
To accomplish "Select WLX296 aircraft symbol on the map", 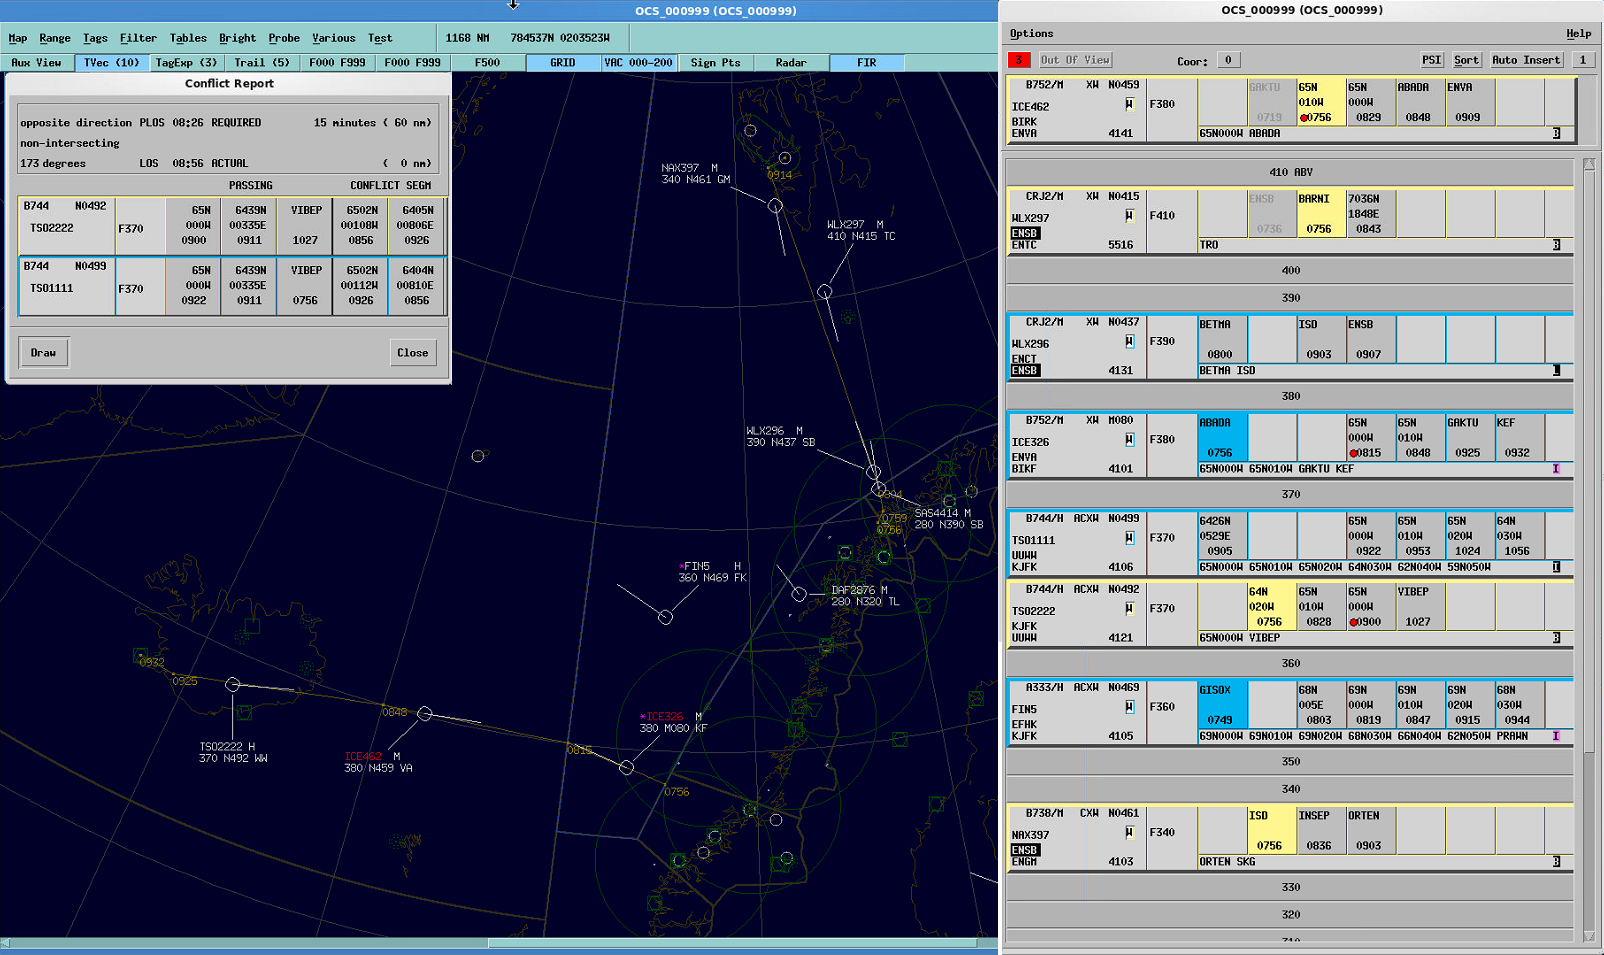I will point(873,471).
